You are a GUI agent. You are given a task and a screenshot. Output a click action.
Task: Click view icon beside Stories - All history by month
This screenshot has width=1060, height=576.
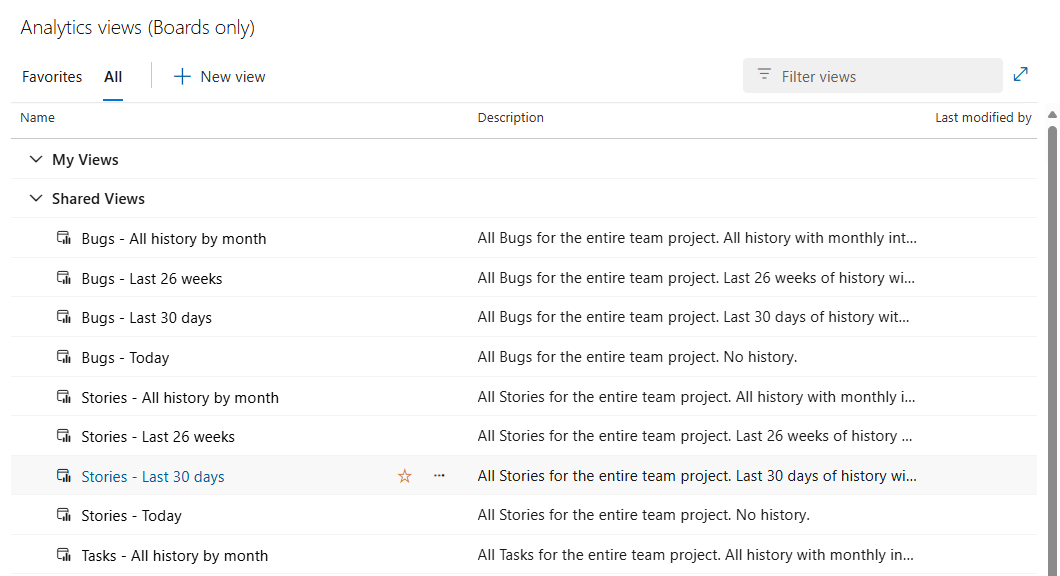click(x=64, y=397)
